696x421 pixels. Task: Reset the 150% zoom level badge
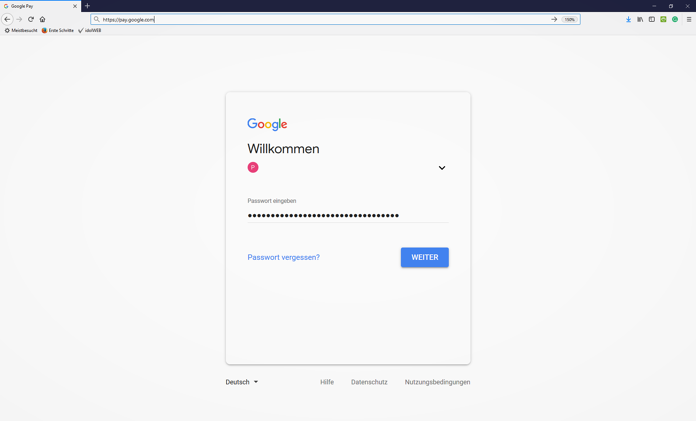pyautogui.click(x=569, y=20)
